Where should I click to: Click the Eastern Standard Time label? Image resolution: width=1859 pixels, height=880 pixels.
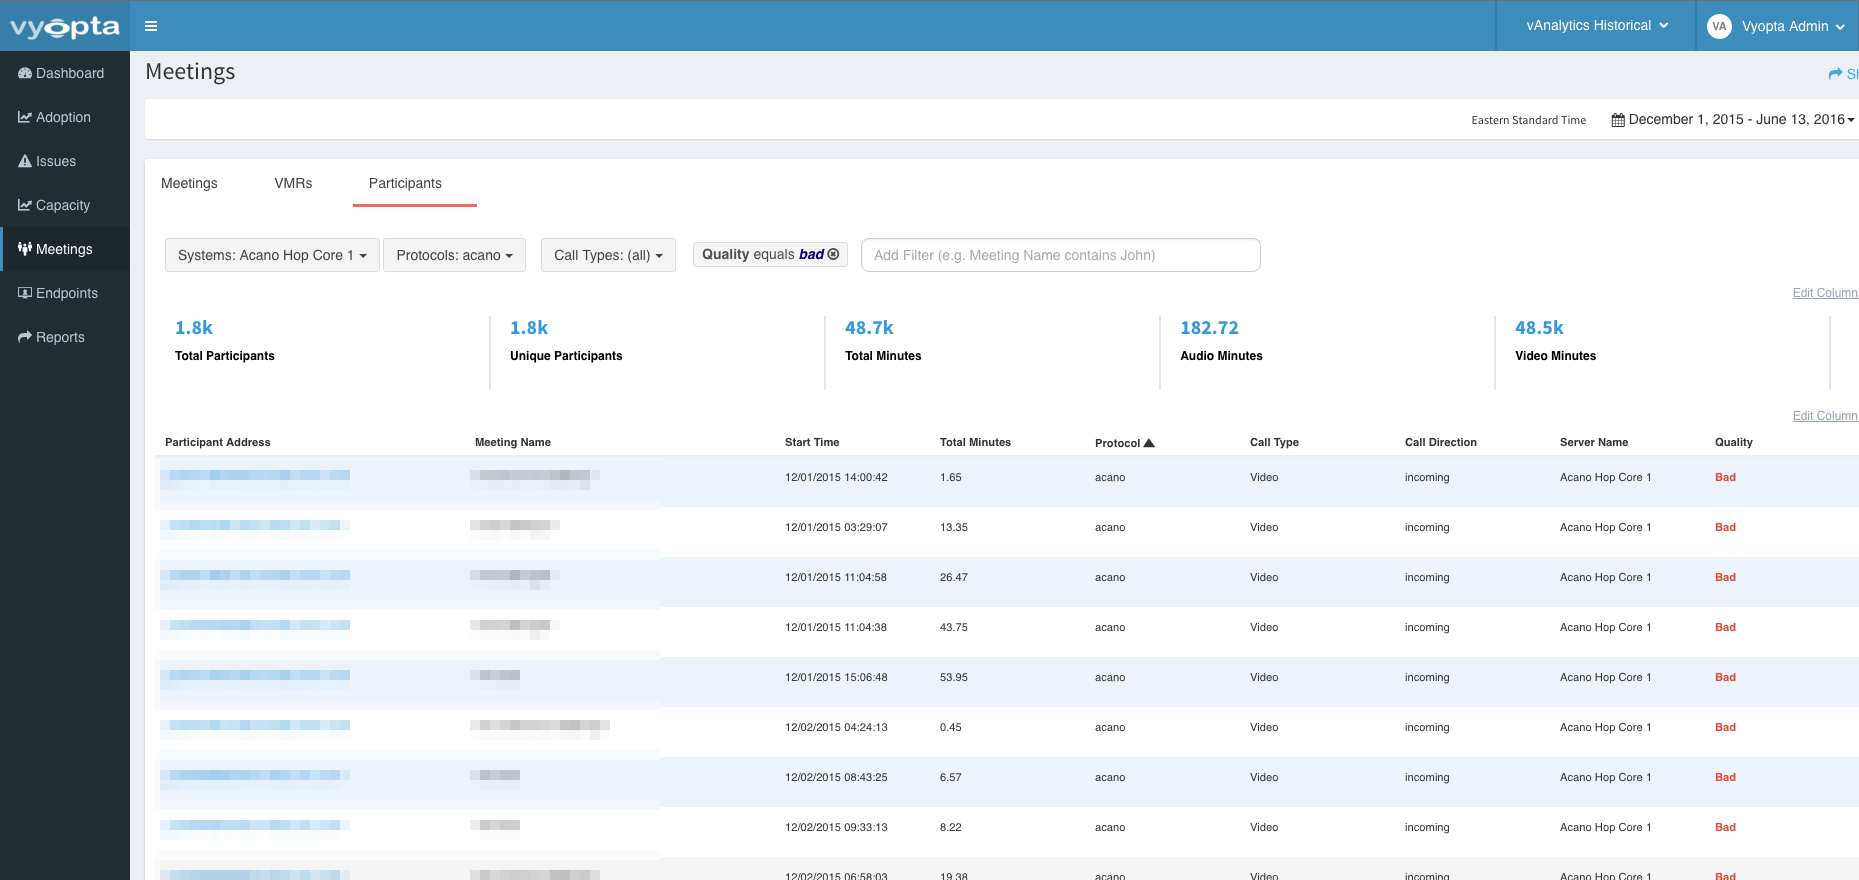click(1528, 120)
